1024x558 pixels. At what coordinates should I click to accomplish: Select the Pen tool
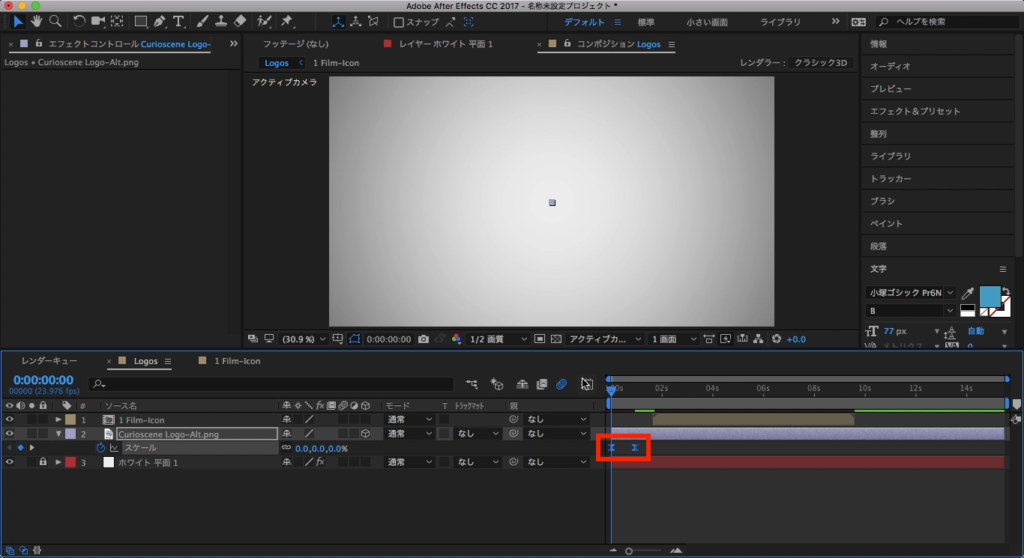coord(159,21)
